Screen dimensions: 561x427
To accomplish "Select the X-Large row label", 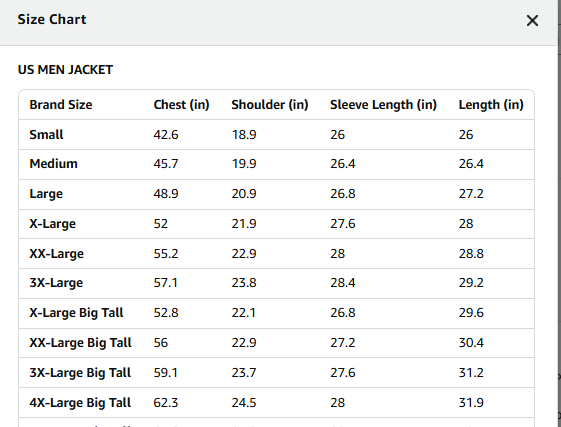I will point(52,224).
